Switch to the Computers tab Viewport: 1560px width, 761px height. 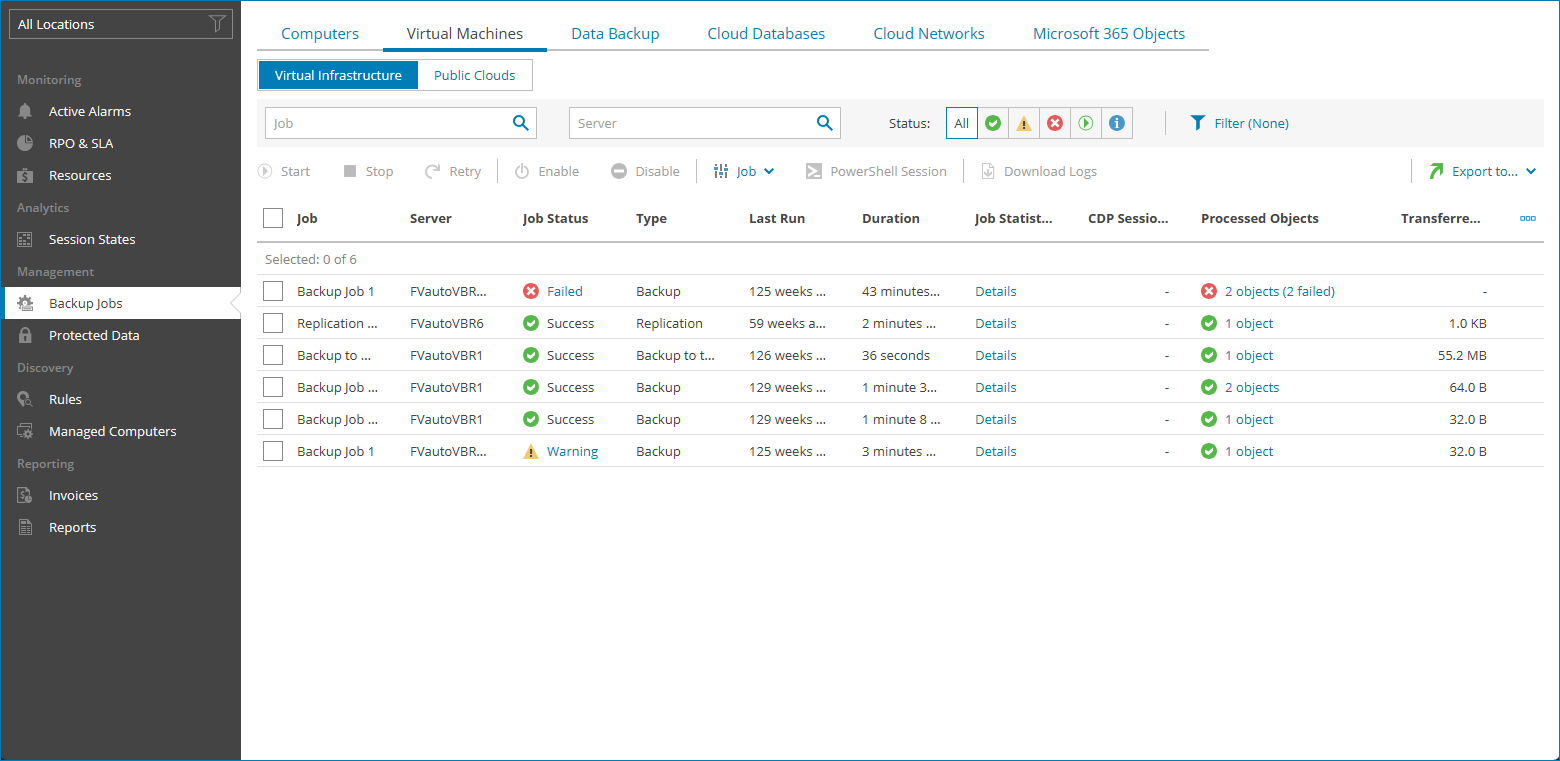point(320,33)
